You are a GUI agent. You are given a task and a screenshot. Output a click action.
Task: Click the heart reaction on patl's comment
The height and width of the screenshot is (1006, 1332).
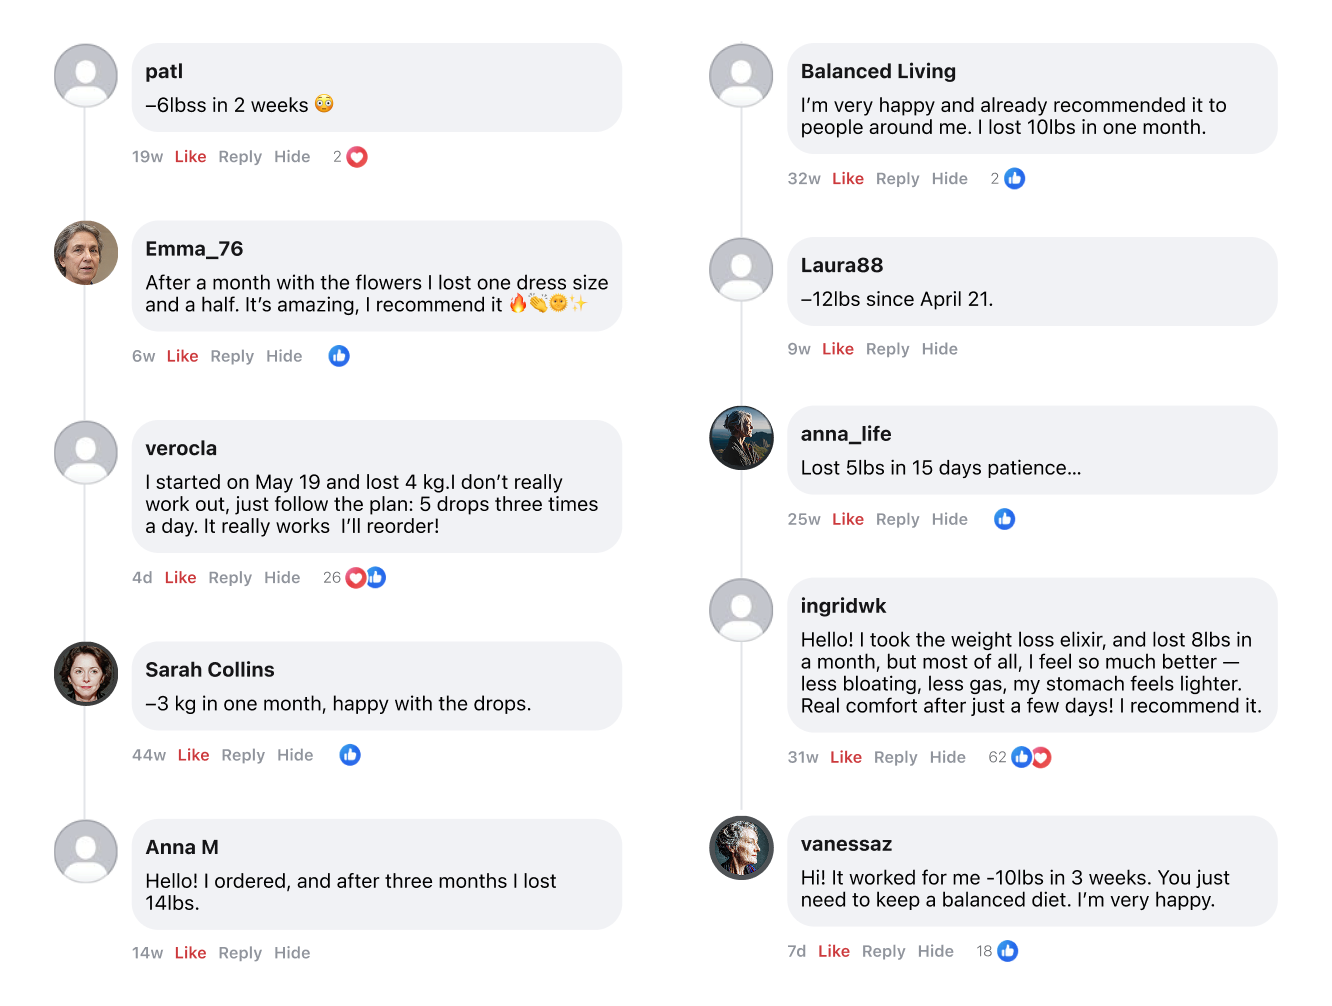point(357,157)
